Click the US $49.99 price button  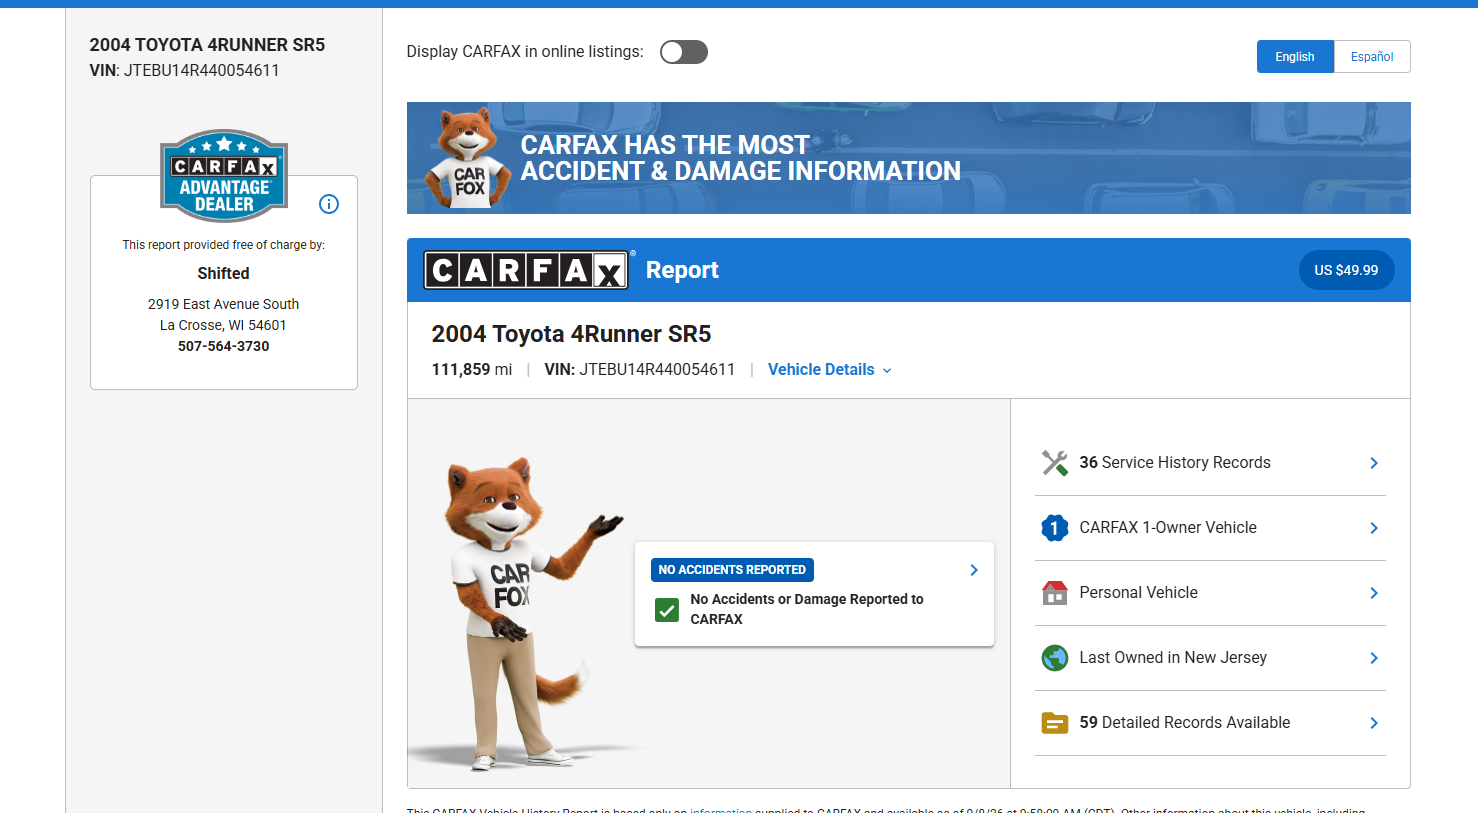[x=1346, y=270]
